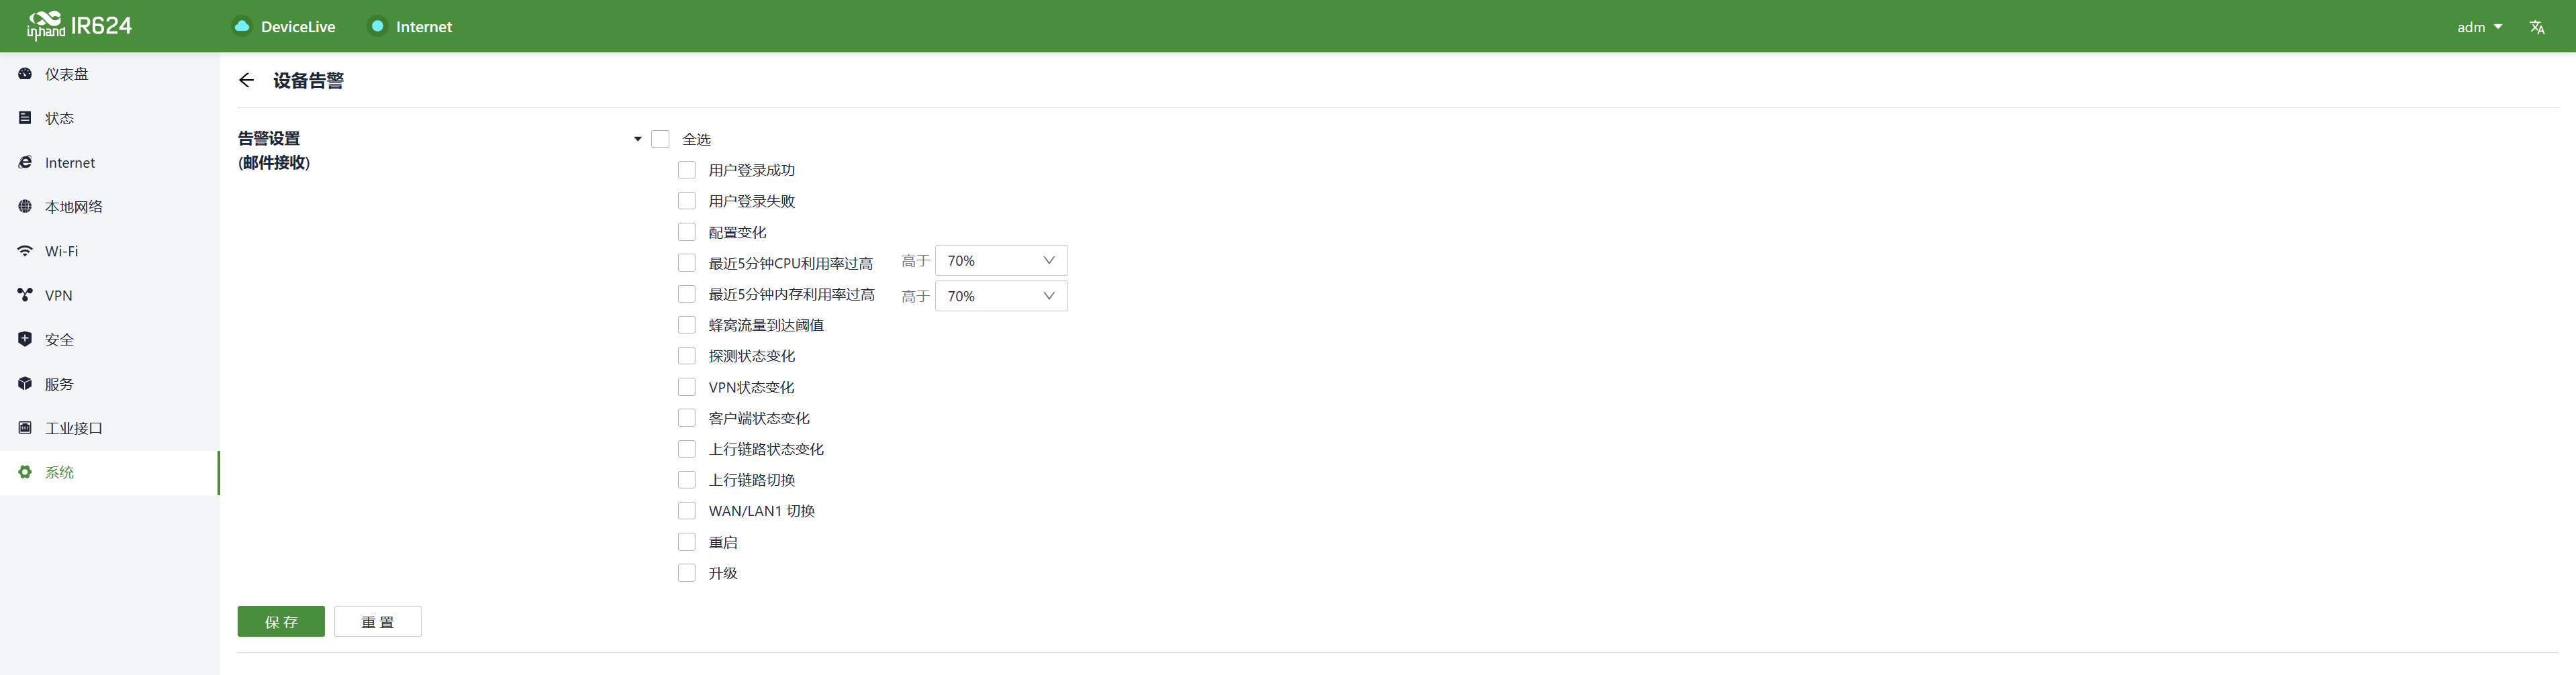Click the DeviceLive label in header
Screen dimensions: 2576x675
[x=298, y=27]
